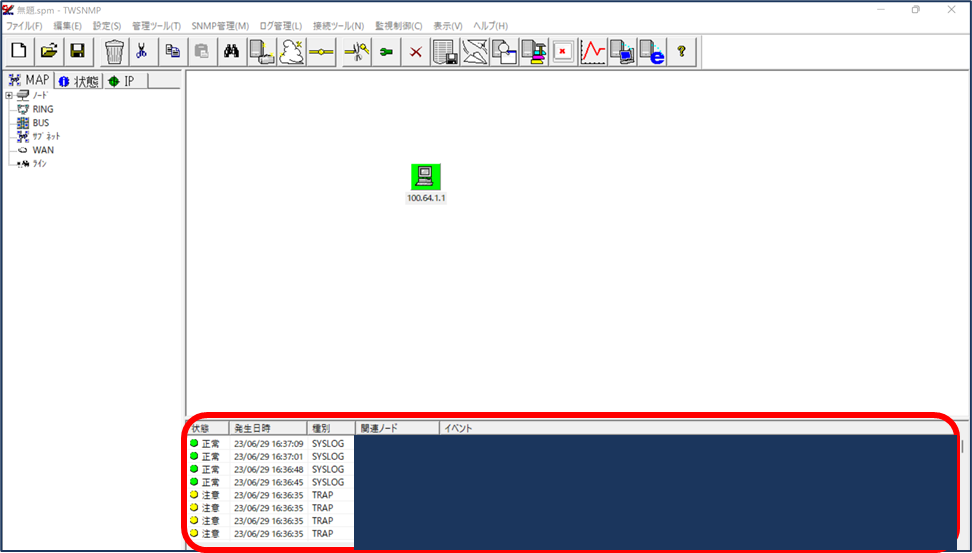Select the SYSLOG row at 16:36:48

(271, 469)
